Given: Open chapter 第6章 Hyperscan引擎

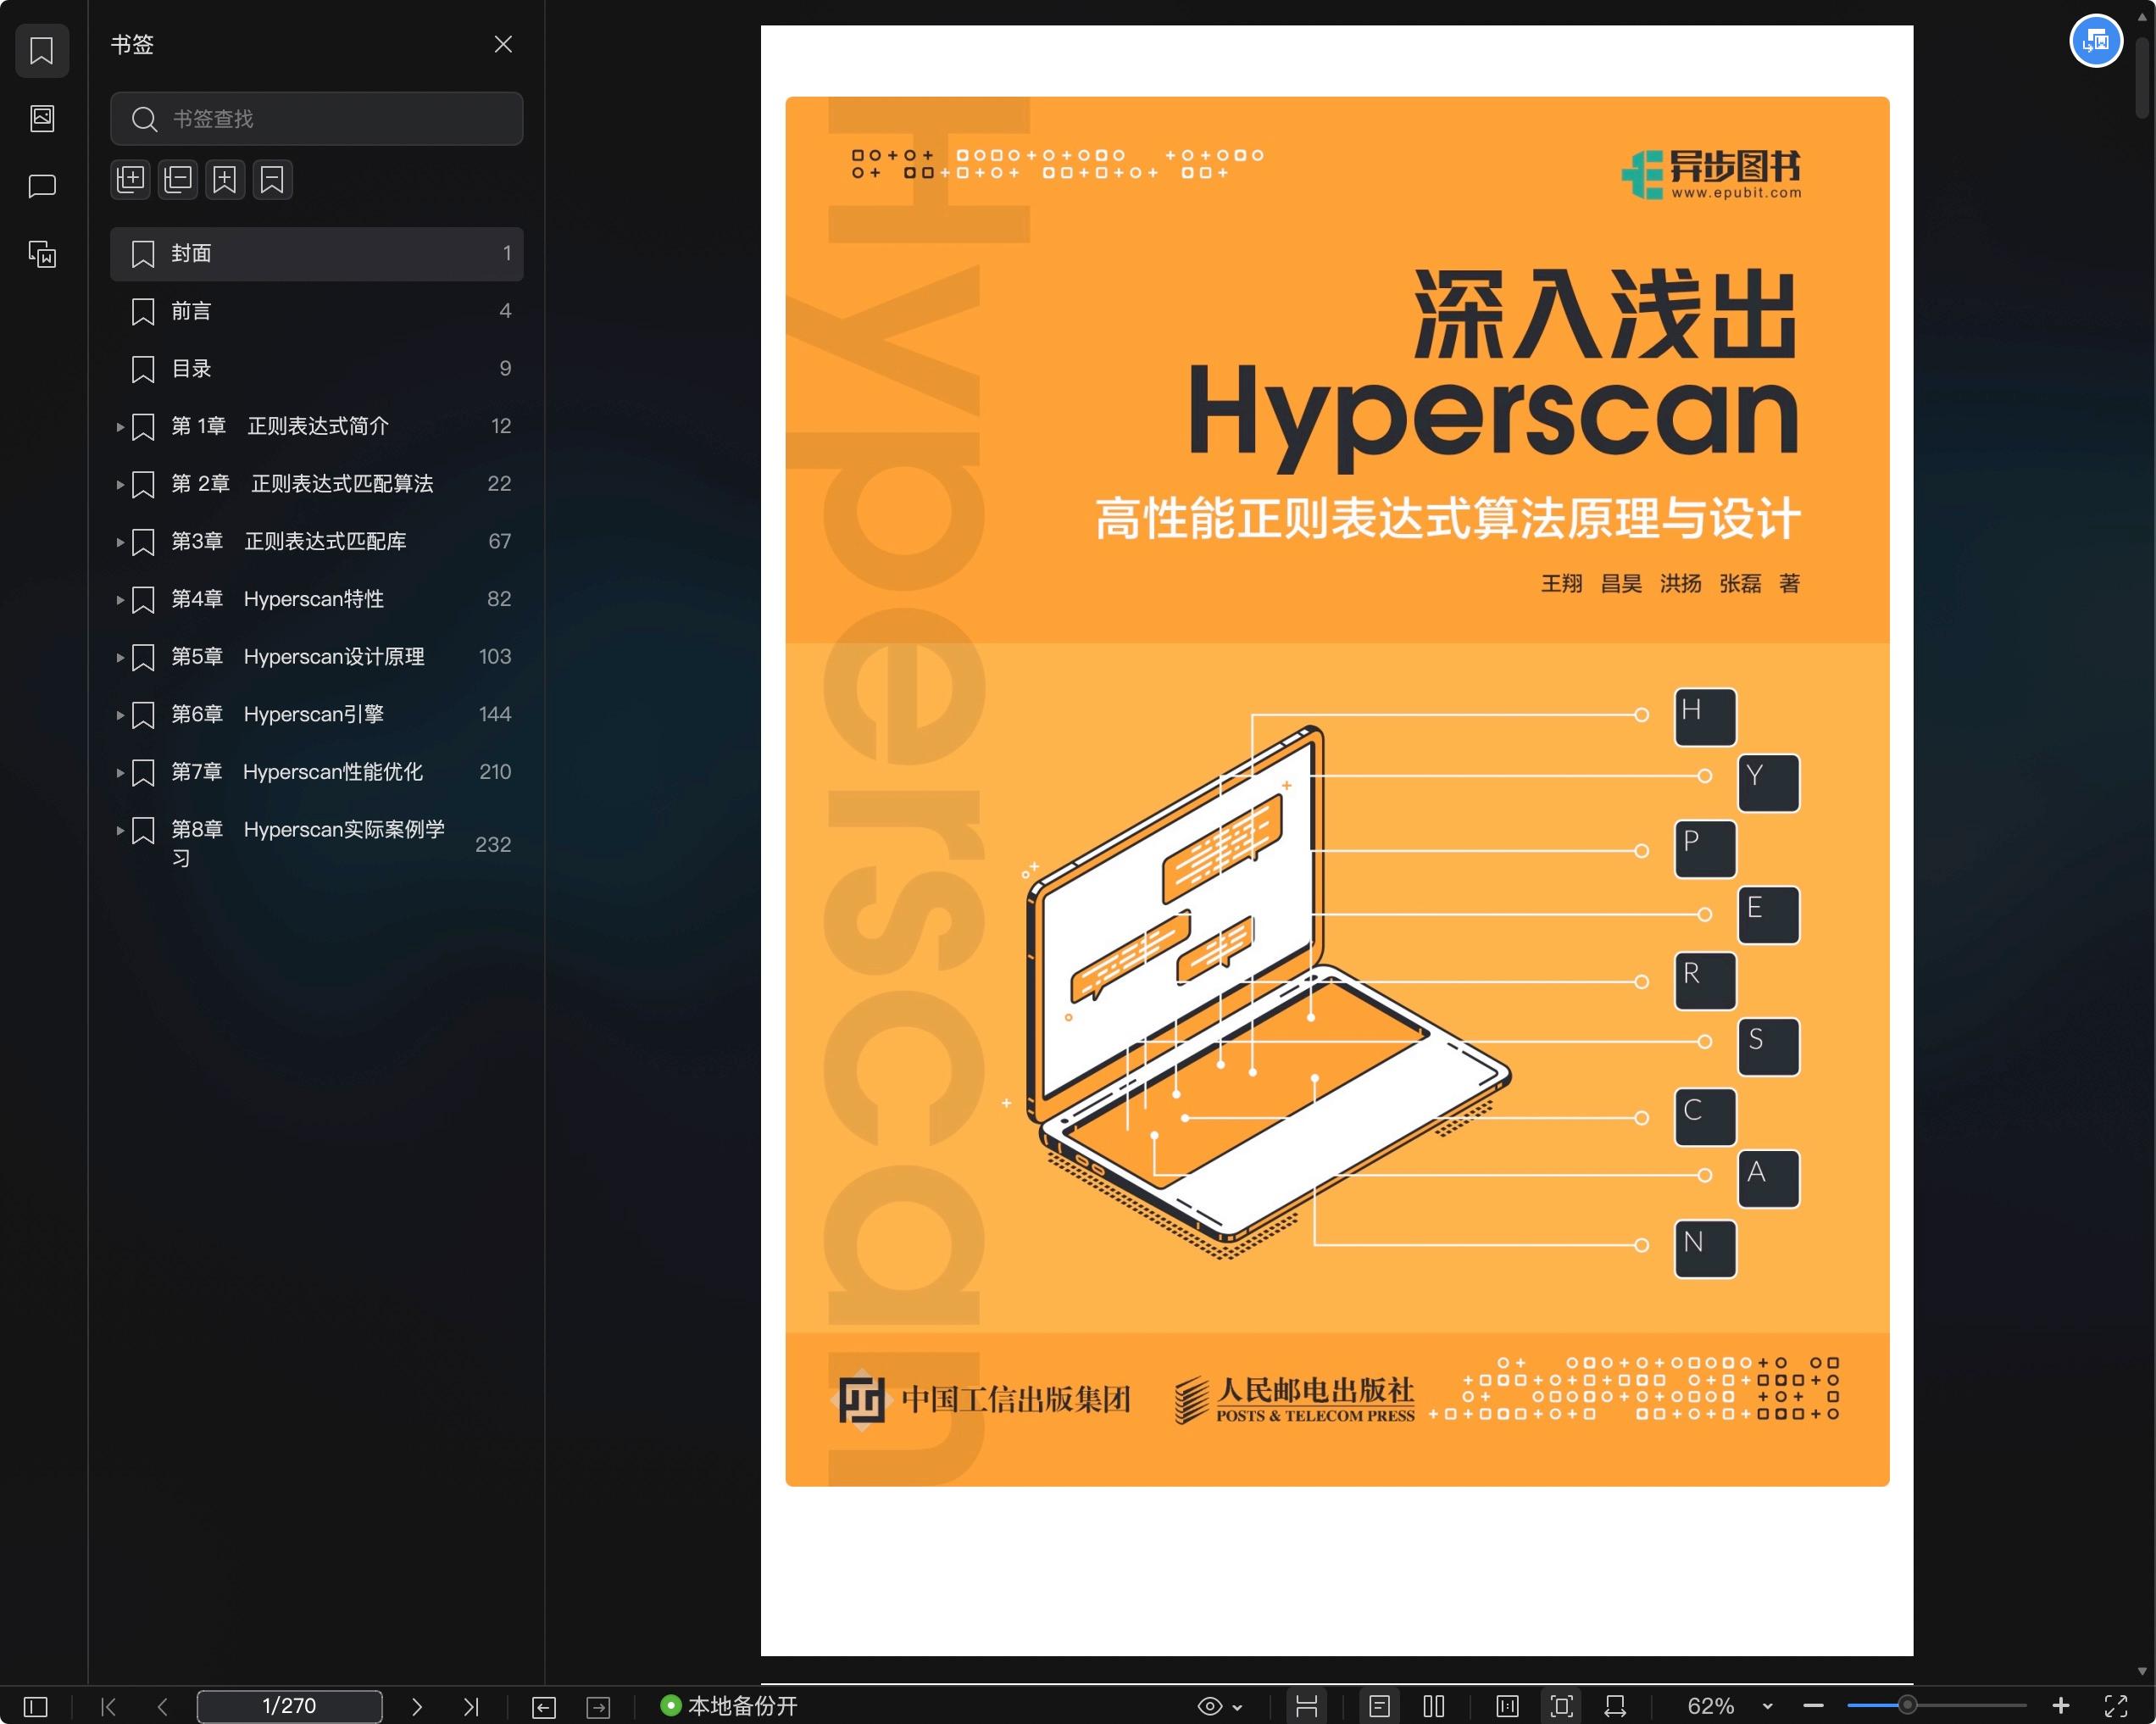Looking at the screenshot, I should coord(277,714).
